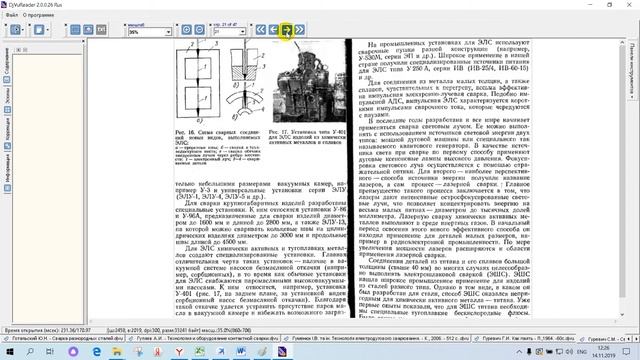This screenshot has height=360, width=640.
Task: Open the page number dropdown arrow
Action: 242,32
